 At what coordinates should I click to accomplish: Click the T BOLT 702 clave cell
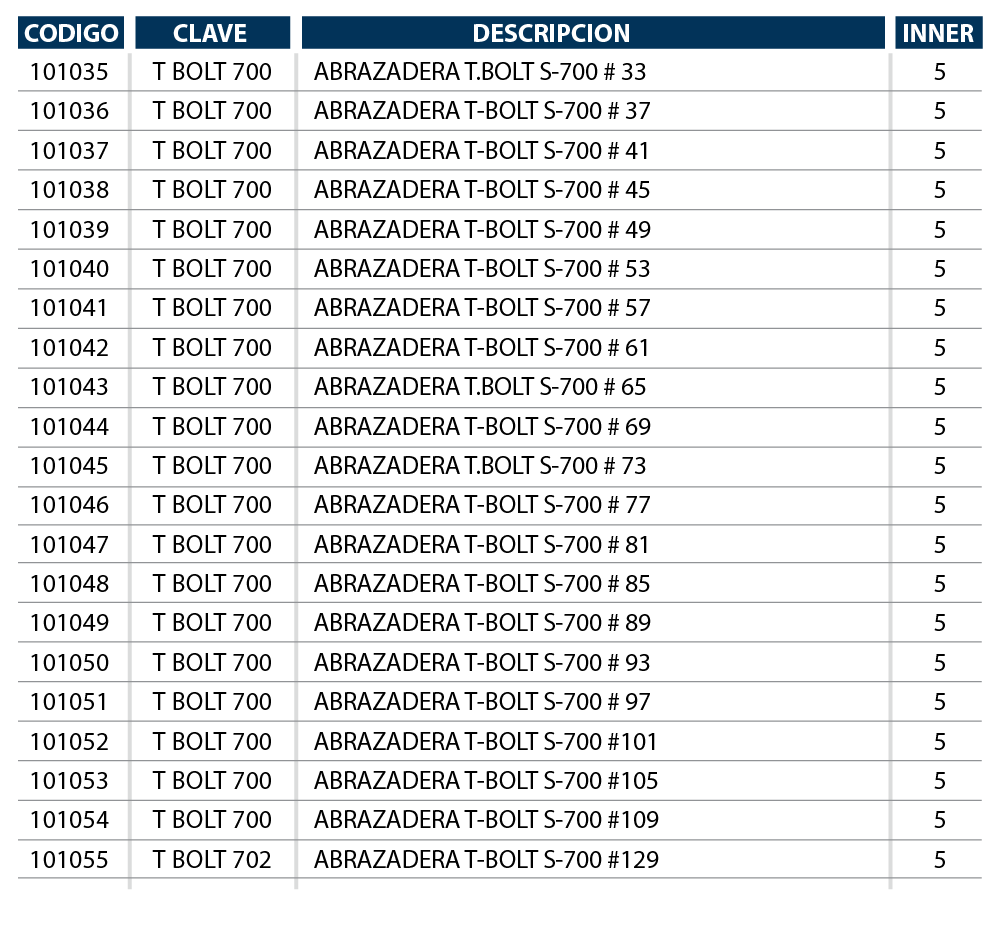(x=212, y=859)
